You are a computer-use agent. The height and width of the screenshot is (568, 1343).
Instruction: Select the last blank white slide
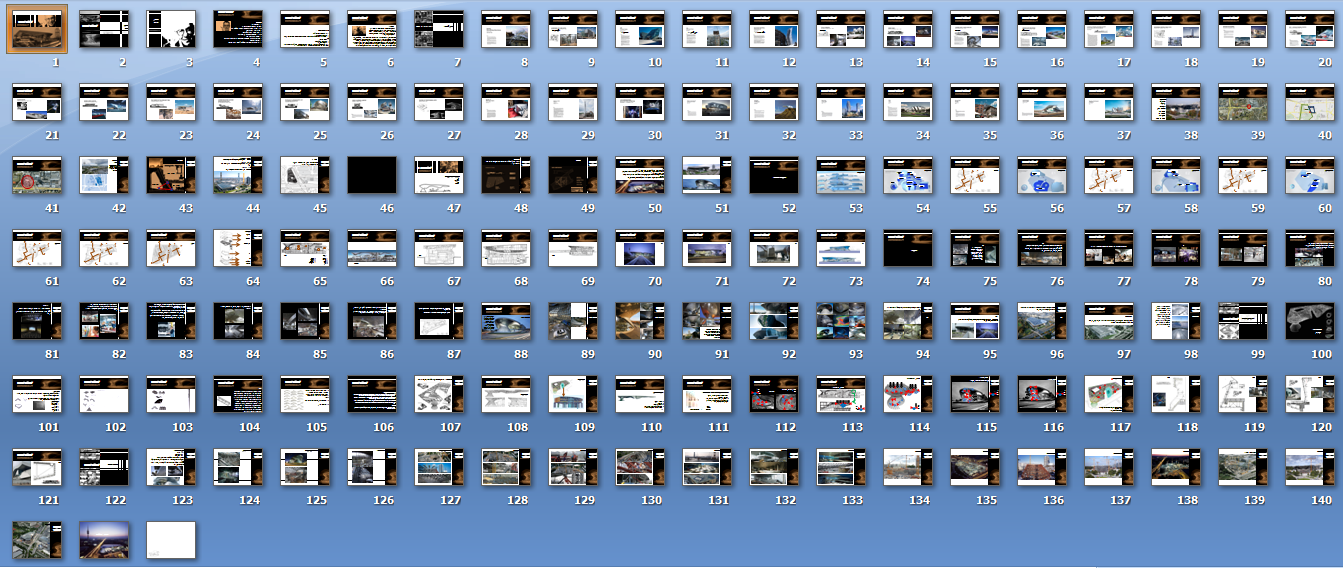tap(171, 539)
